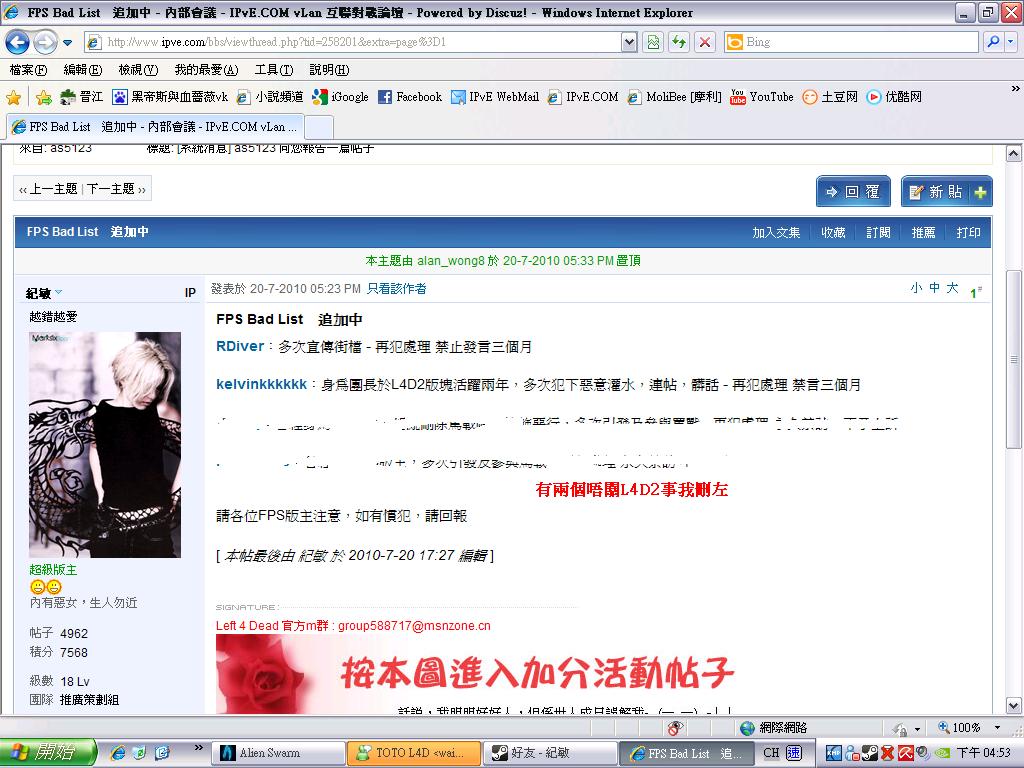The width and height of the screenshot is (1024, 768).
Task: Open the 工具(T) menu
Action: click(274, 70)
